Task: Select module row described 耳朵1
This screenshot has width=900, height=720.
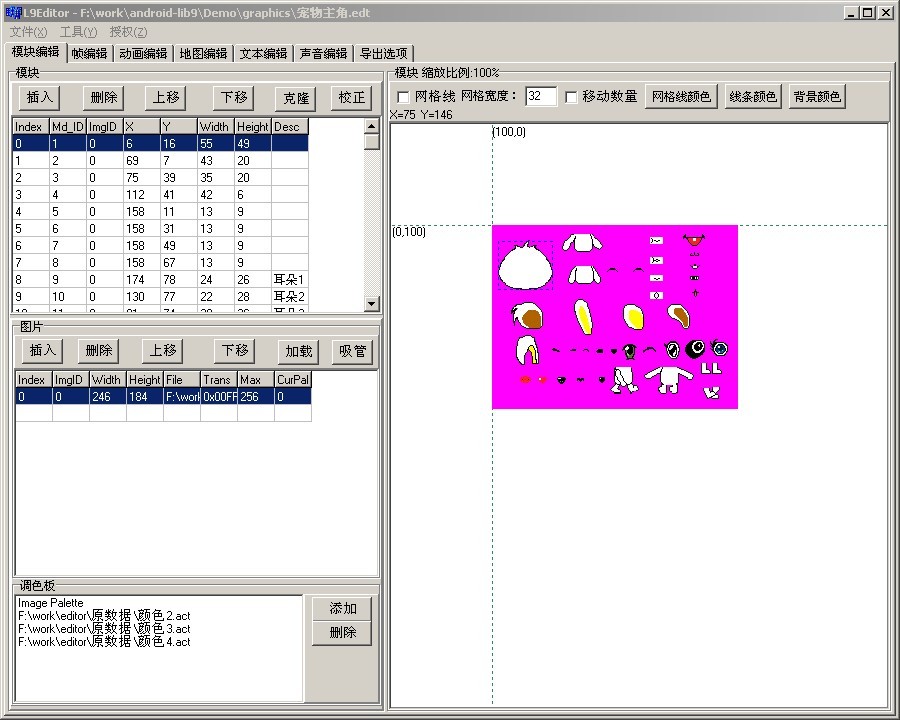Action: pyautogui.click(x=160, y=280)
